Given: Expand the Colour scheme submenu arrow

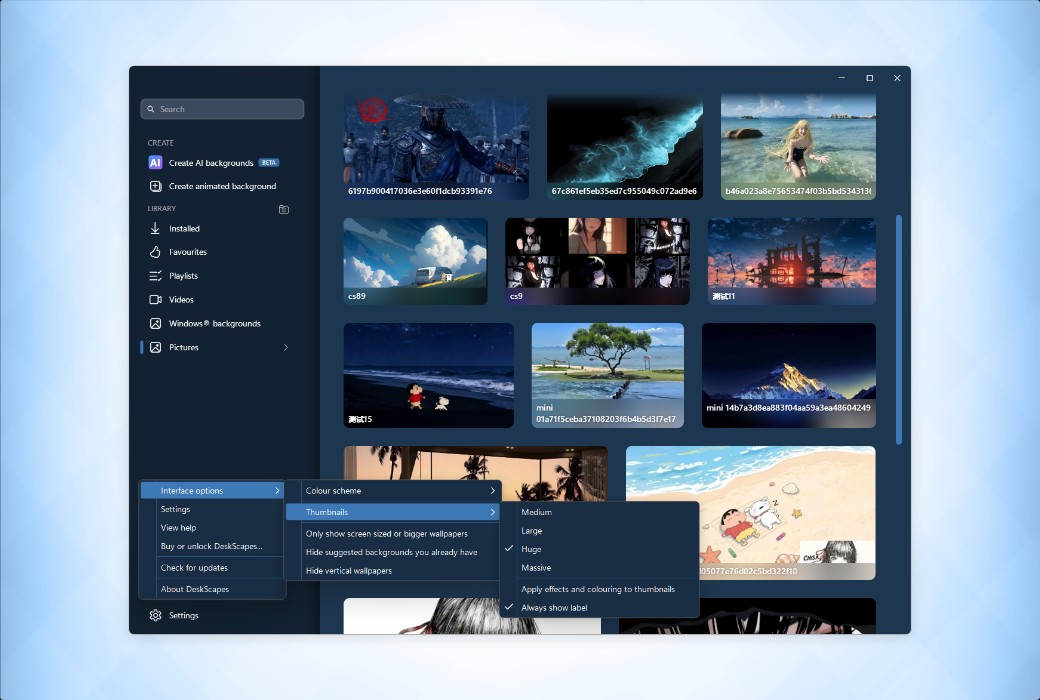Looking at the screenshot, I should click(493, 491).
